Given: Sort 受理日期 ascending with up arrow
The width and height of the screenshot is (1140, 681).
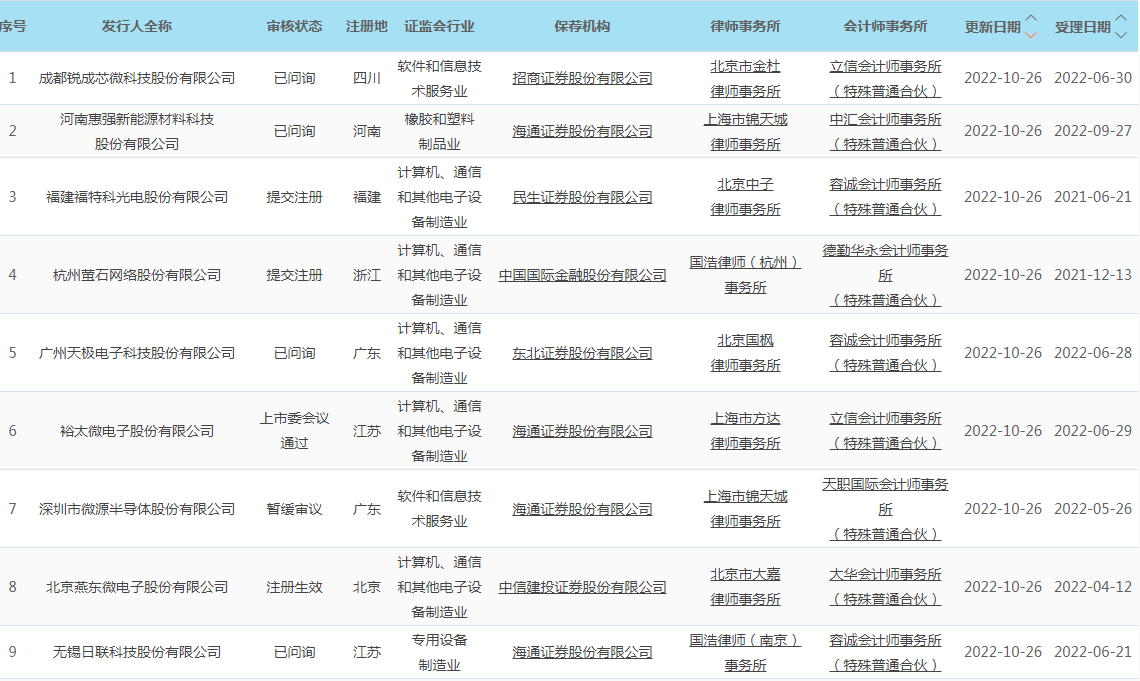Looking at the screenshot, I should (x=1121, y=19).
